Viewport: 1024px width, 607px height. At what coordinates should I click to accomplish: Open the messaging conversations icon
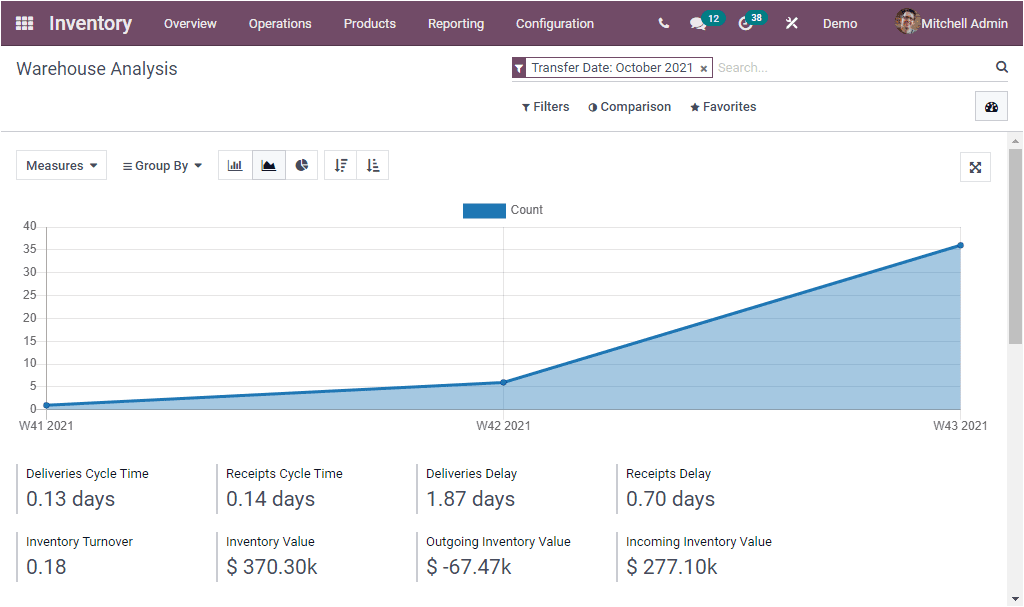[x=698, y=23]
